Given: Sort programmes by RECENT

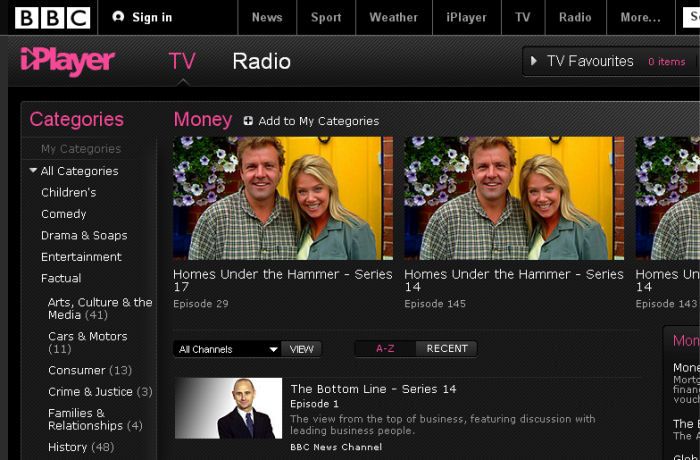Looking at the screenshot, I should pyautogui.click(x=446, y=348).
